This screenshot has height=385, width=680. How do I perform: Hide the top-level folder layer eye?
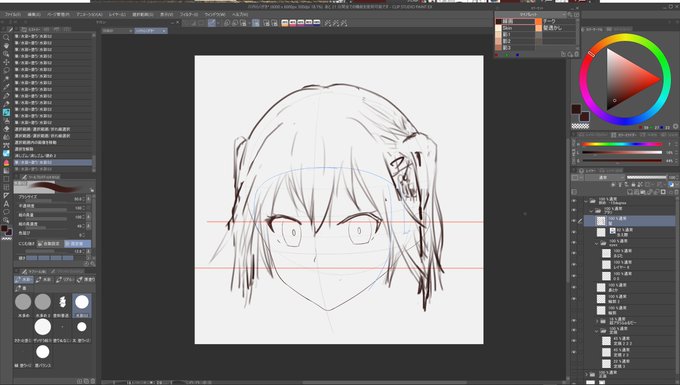coord(574,201)
